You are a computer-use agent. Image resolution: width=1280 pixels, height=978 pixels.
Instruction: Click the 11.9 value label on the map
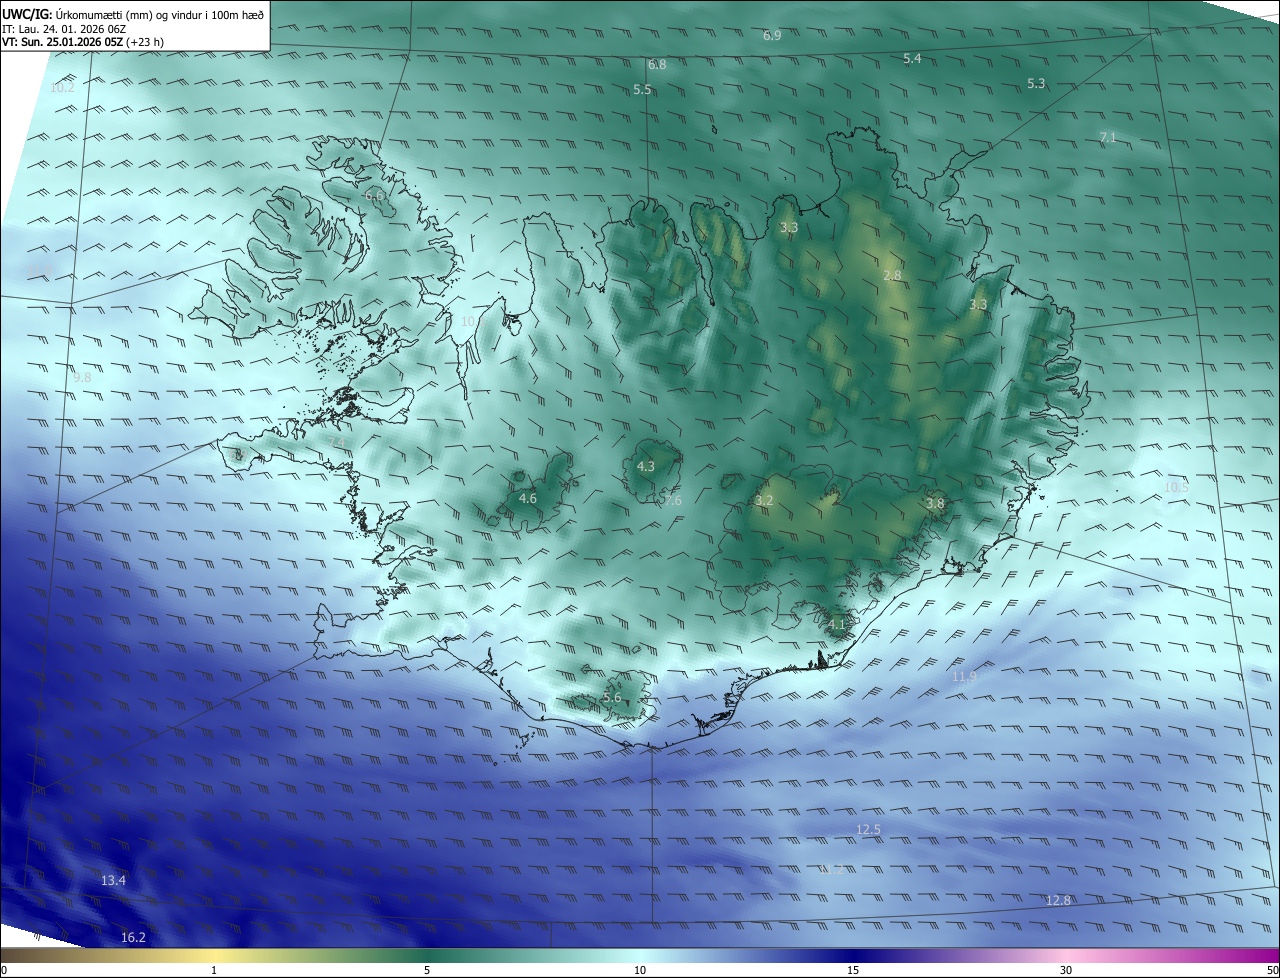tap(964, 677)
